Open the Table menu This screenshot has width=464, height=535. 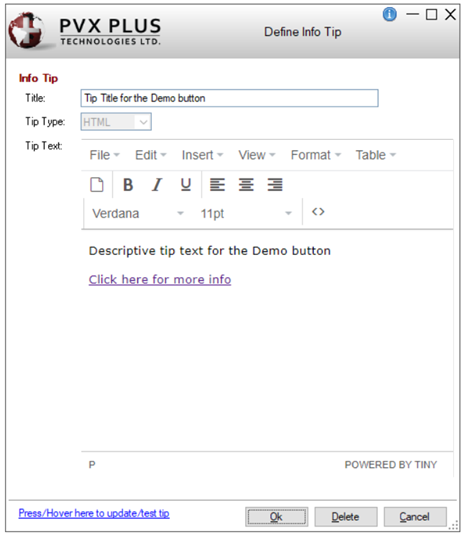coord(376,155)
